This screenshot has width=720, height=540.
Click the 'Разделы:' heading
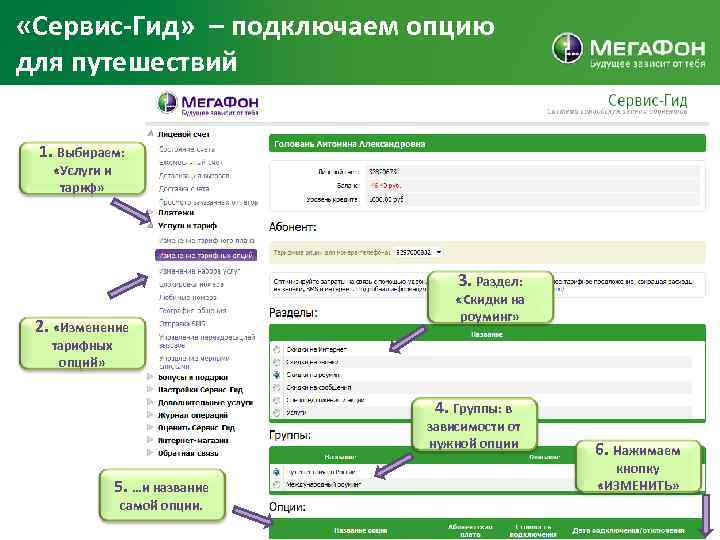(x=293, y=313)
